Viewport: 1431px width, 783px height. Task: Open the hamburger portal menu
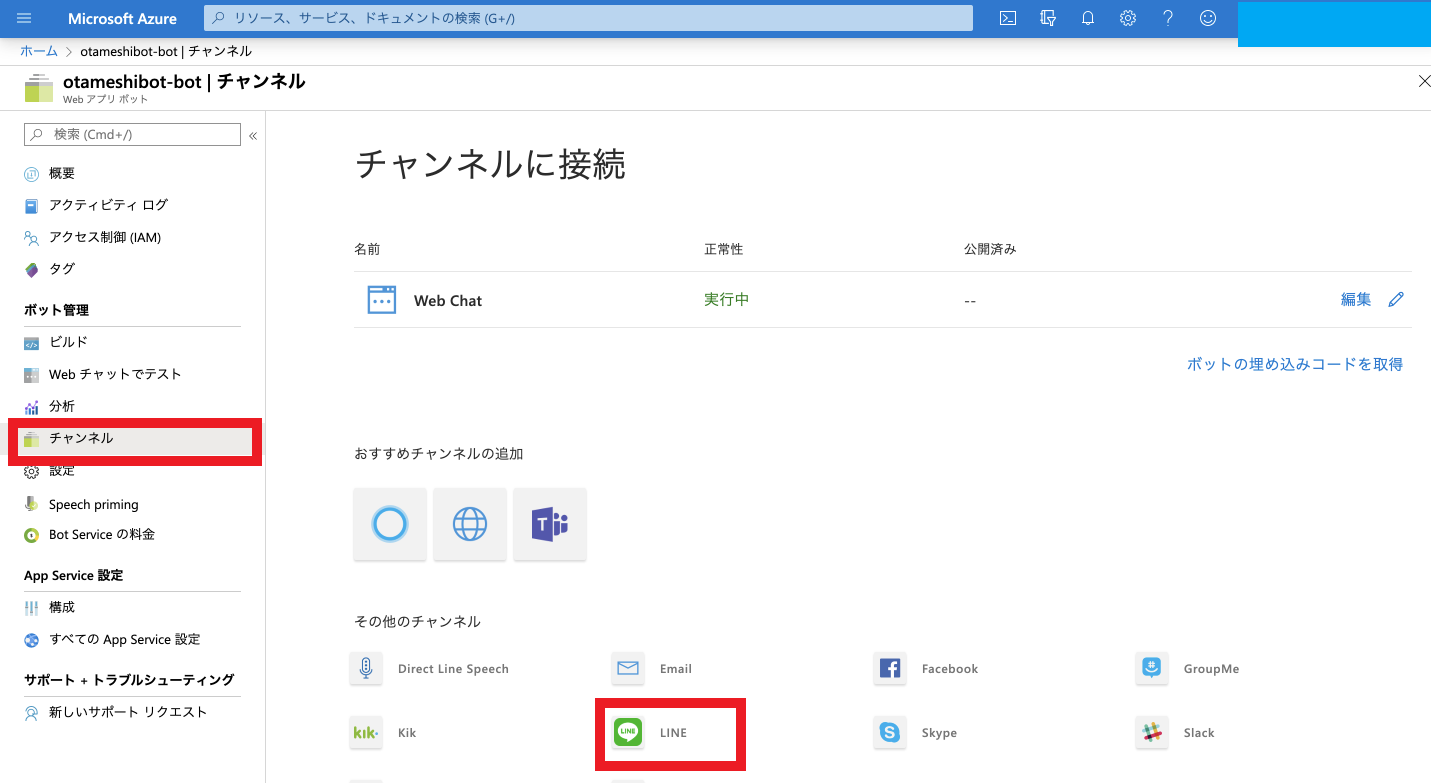point(24,18)
